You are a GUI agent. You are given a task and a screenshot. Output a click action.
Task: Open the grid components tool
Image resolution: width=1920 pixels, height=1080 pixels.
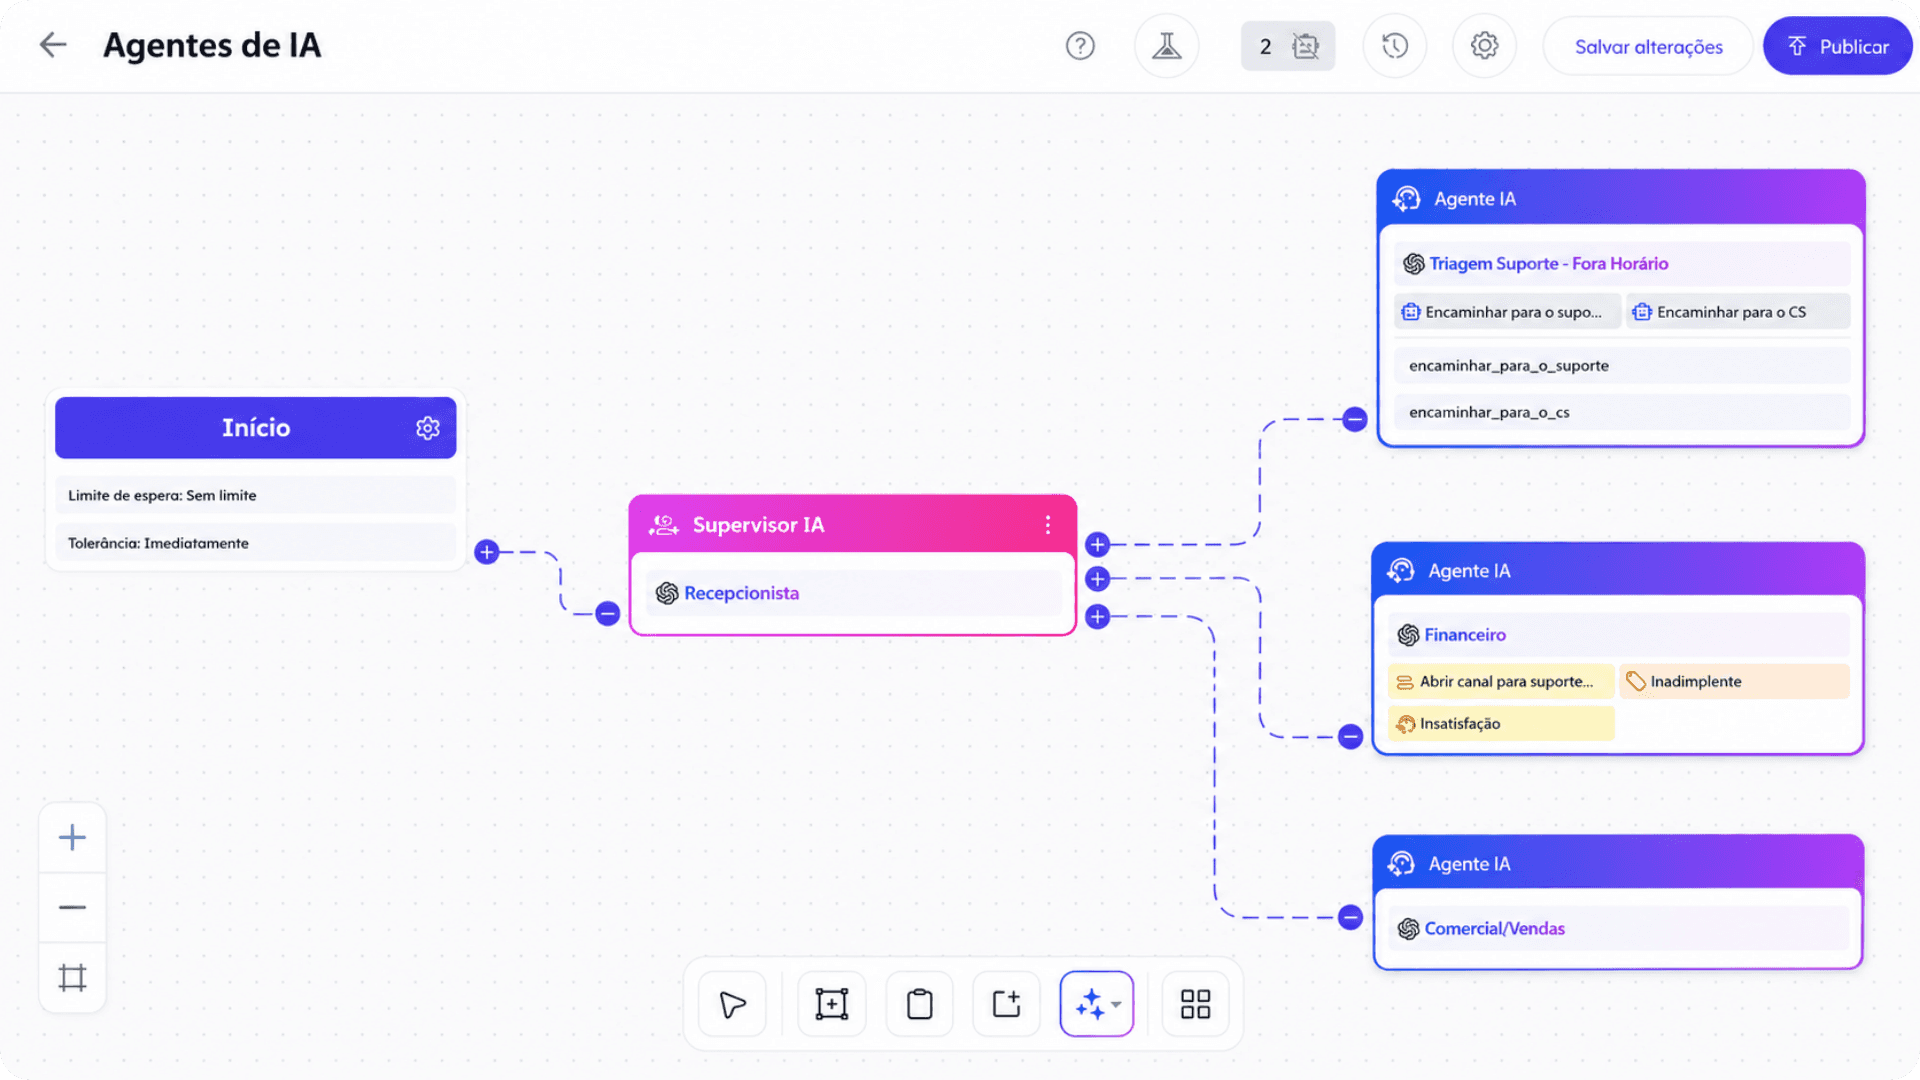point(1195,1004)
